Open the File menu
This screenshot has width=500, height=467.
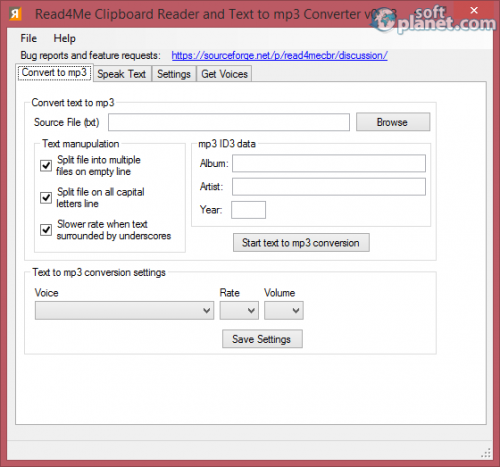tap(29, 38)
